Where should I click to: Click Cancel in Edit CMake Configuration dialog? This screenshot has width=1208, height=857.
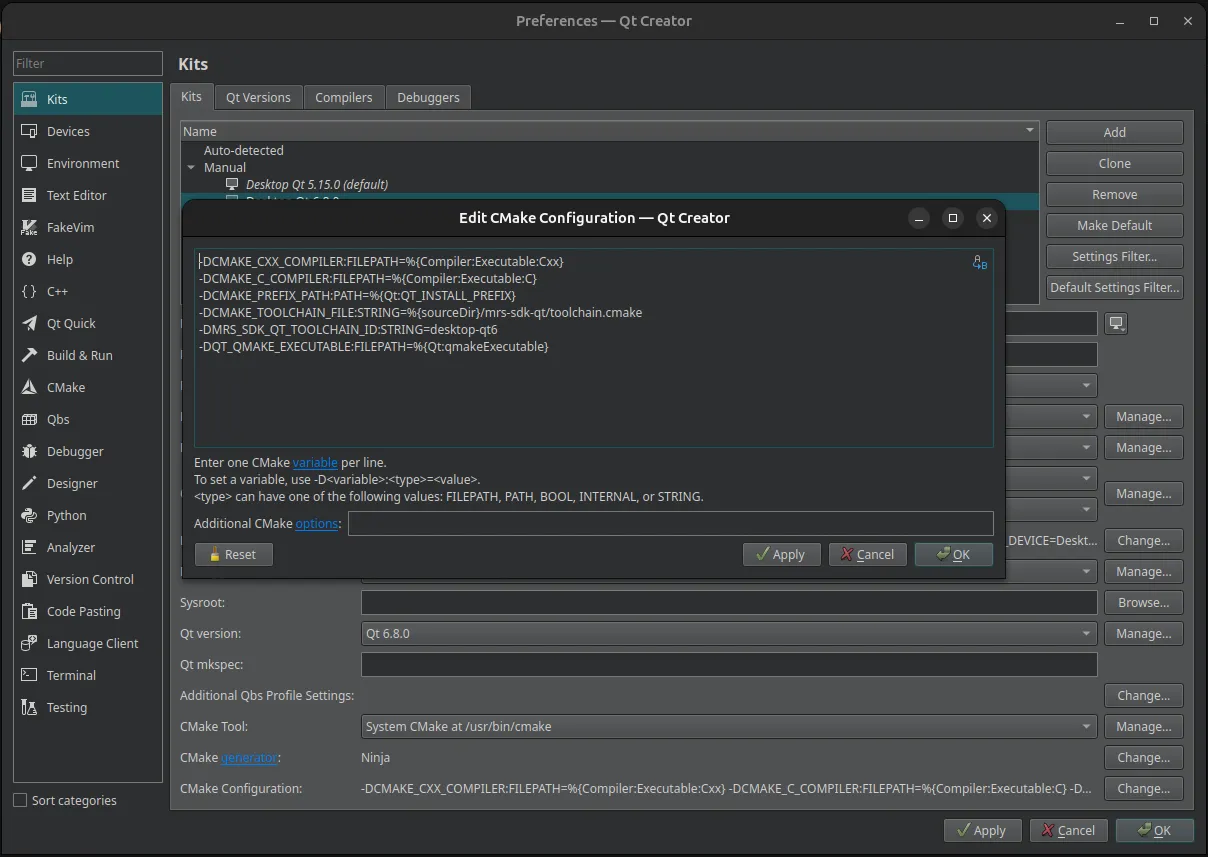(867, 554)
